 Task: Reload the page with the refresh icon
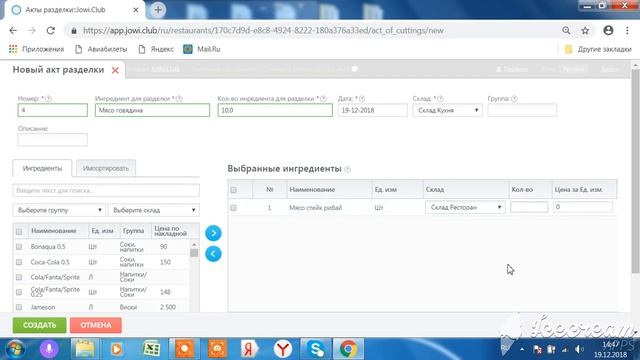tap(51, 31)
